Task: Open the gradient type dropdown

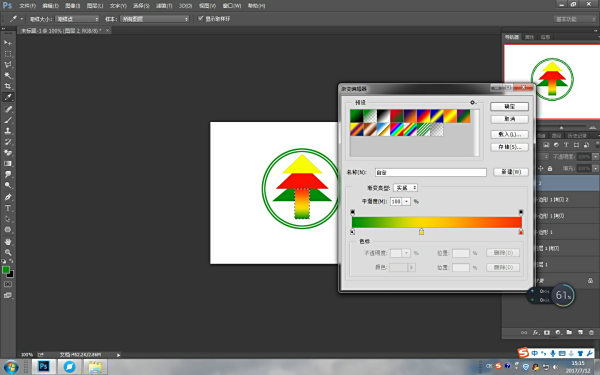Action: (x=406, y=188)
